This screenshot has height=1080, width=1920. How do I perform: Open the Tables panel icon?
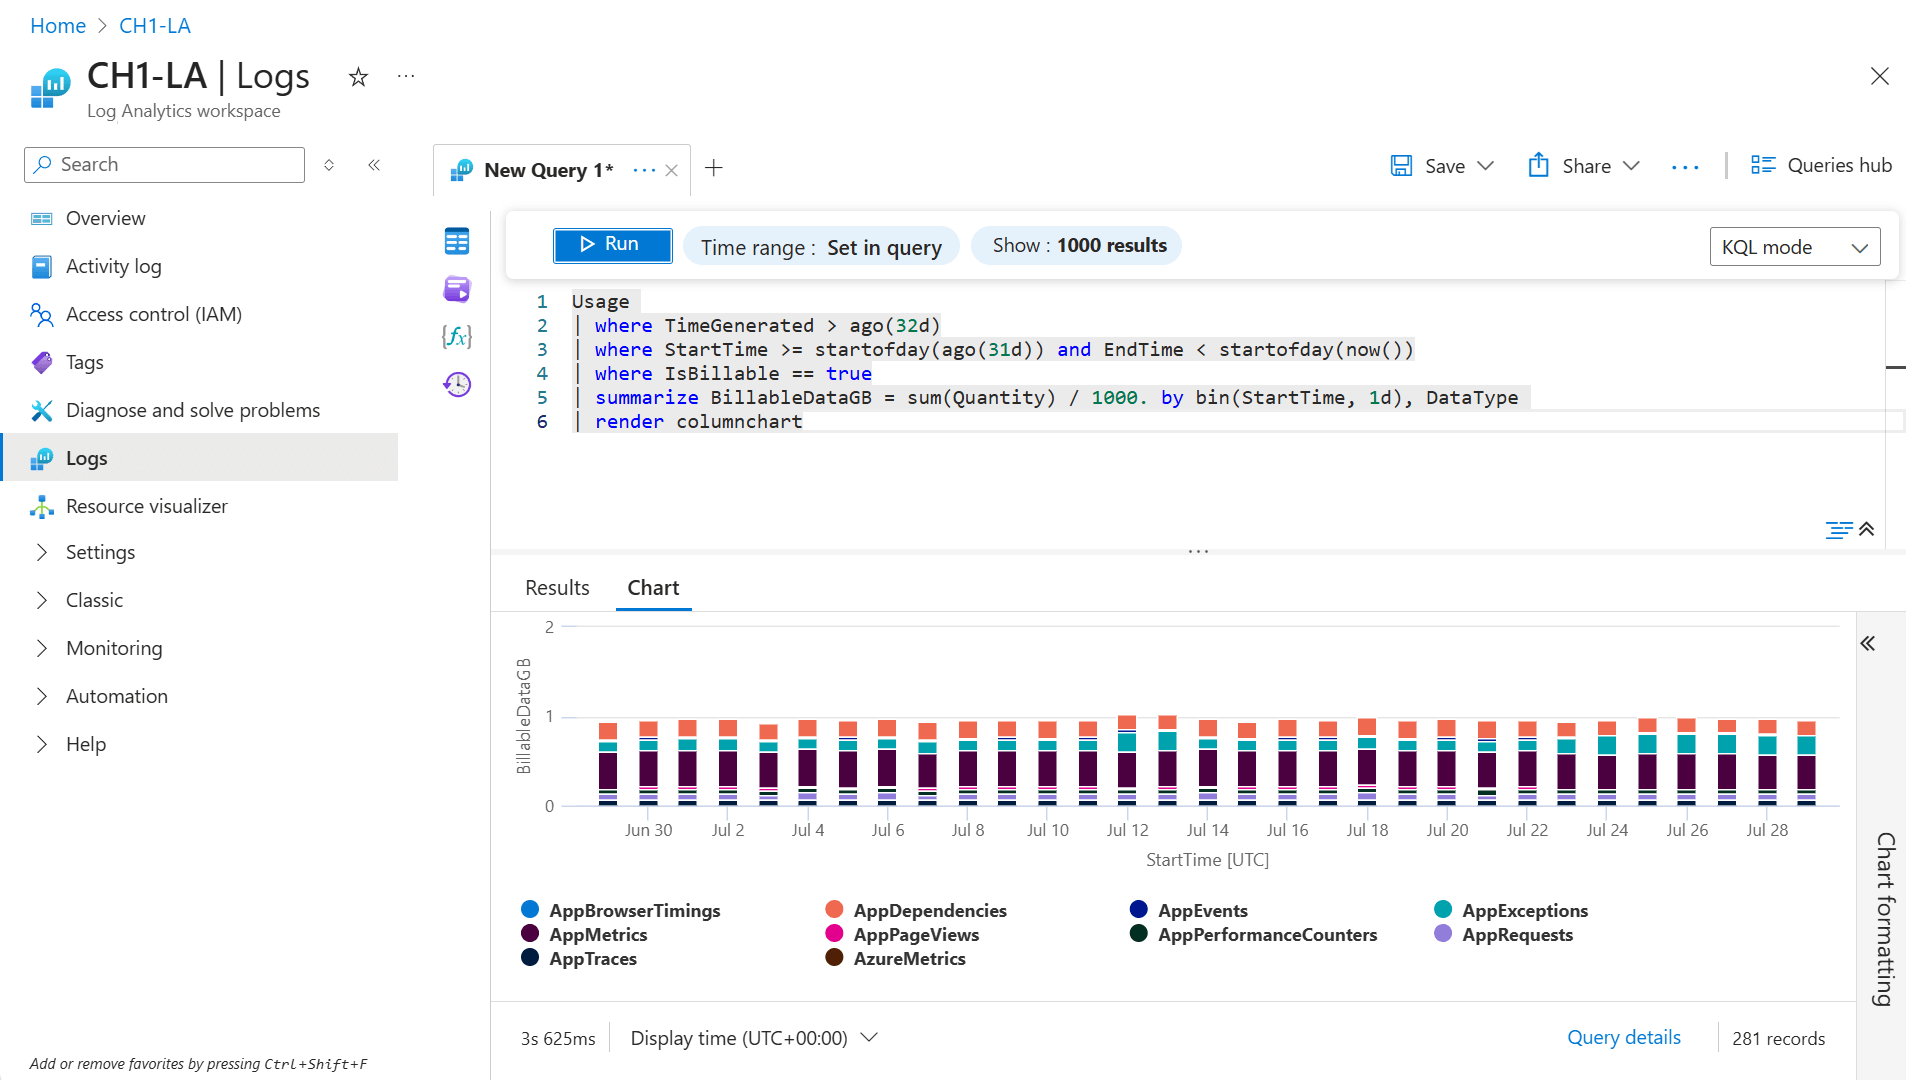(x=457, y=241)
